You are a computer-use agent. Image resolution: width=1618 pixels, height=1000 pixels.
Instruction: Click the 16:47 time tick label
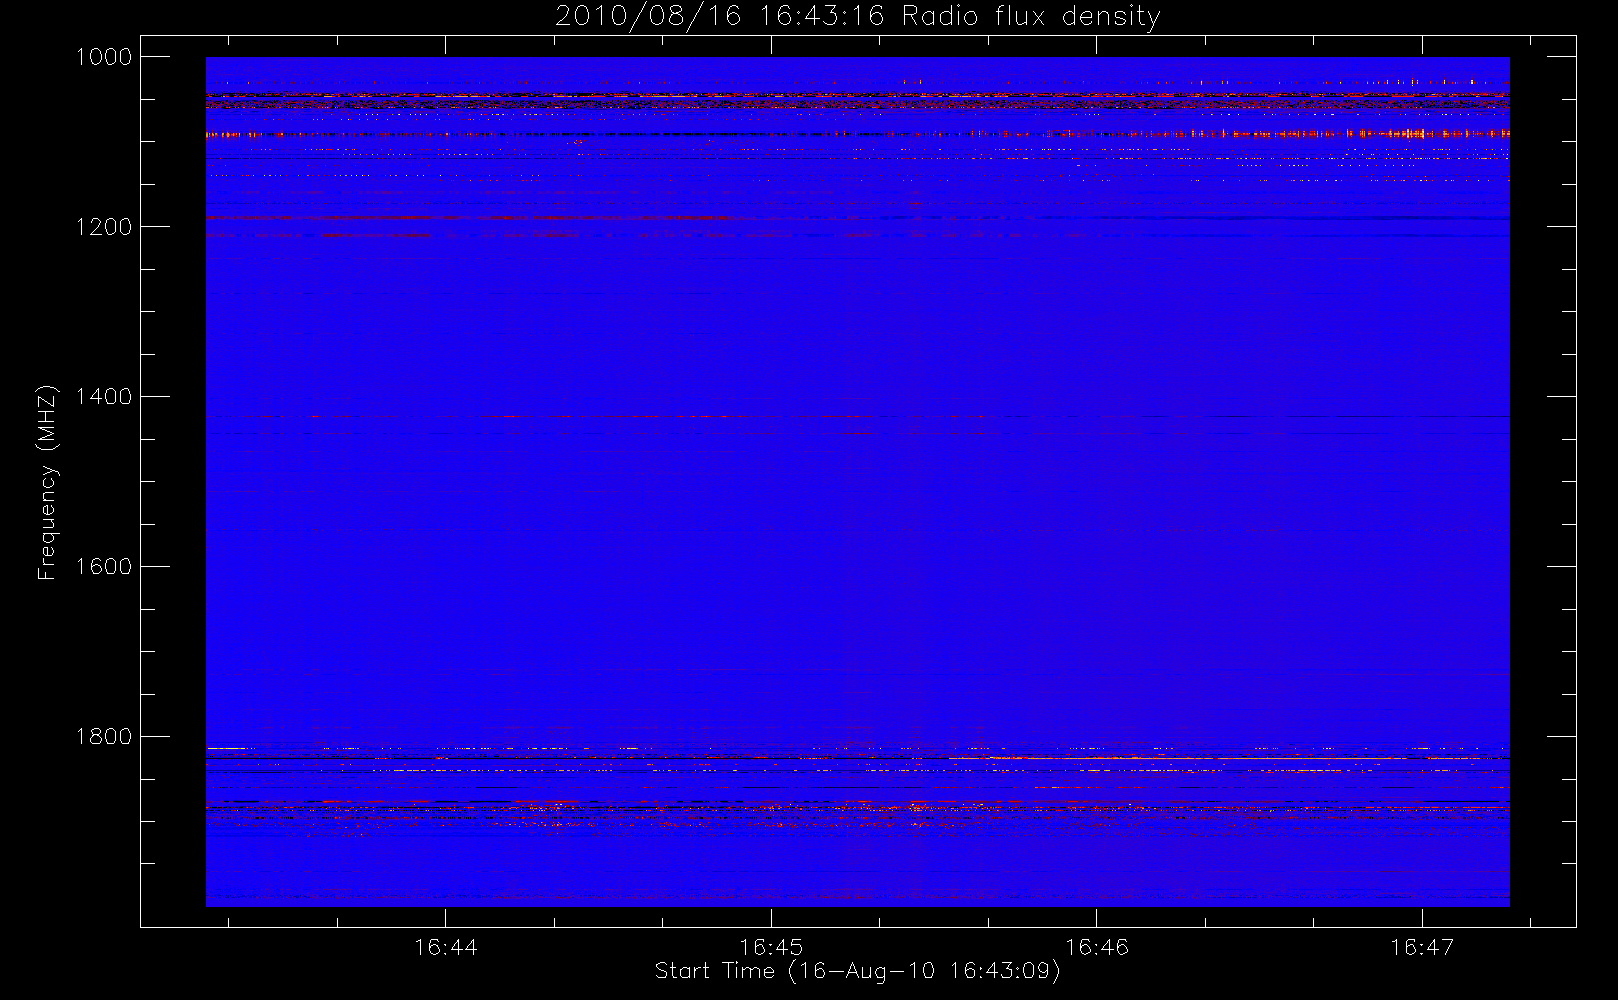pos(1422,947)
